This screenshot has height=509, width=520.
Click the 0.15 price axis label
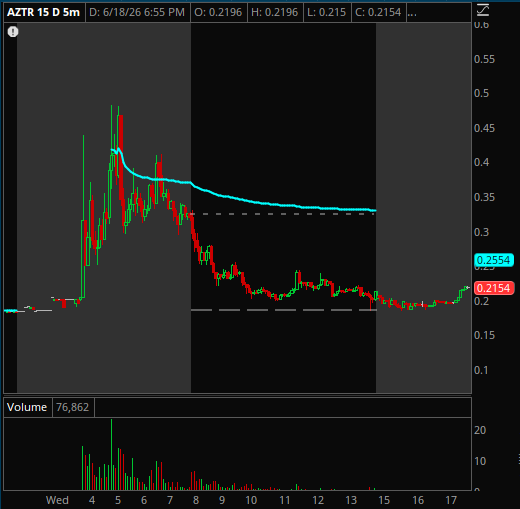coord(484,335)
